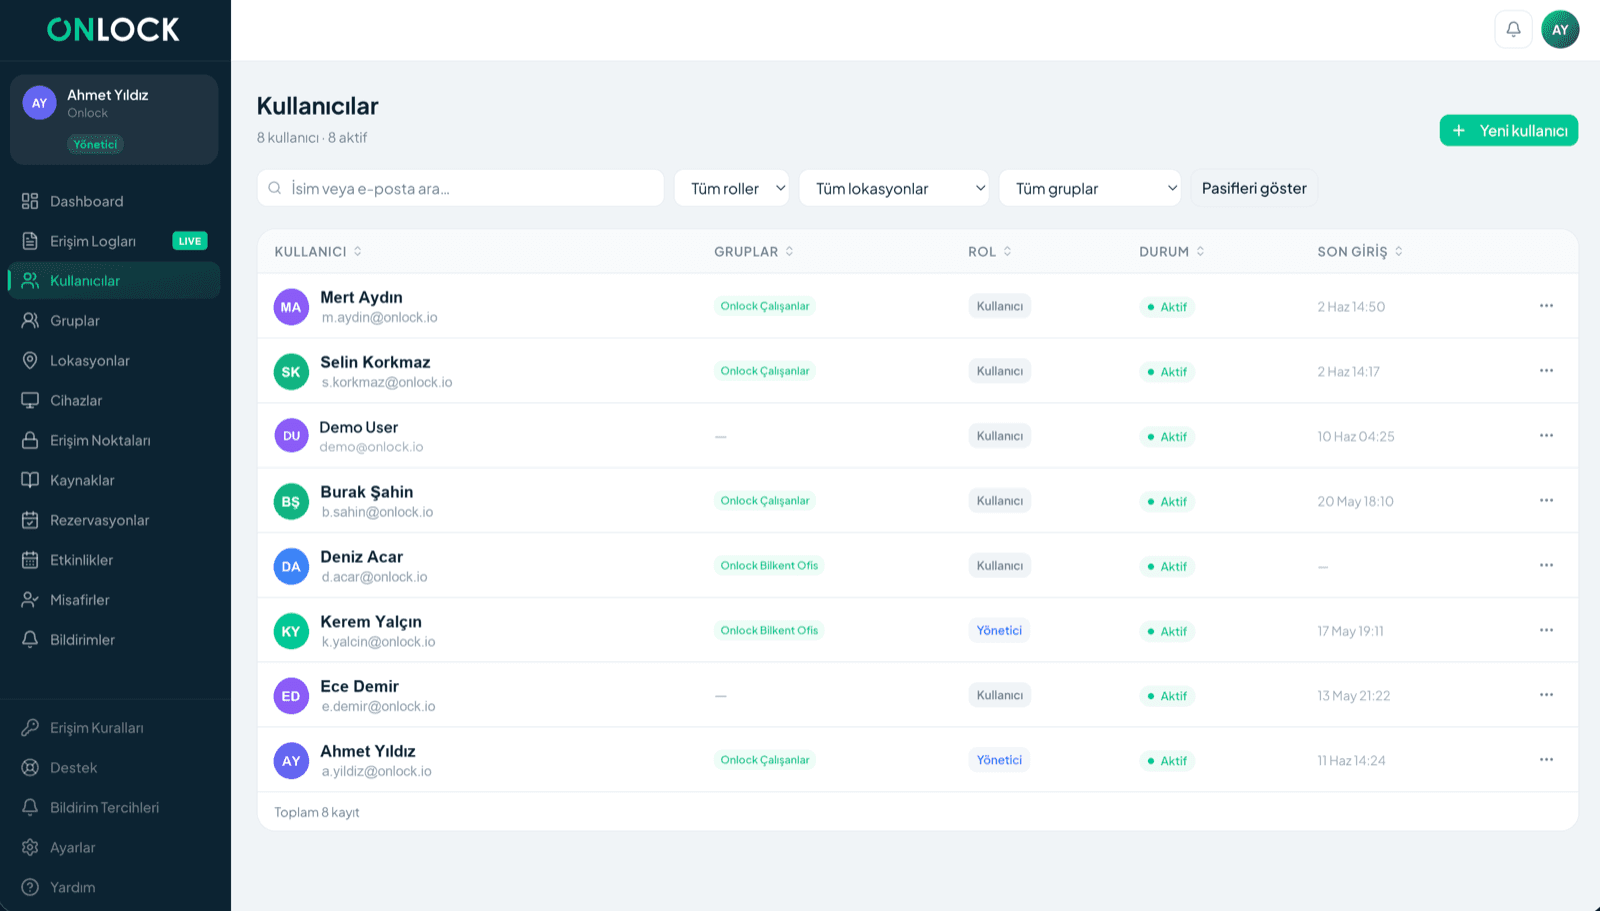This screenshot has width=1600, height=911.
Task: Open the more options for Ahmet Yıldız row
Action: [1546, 760]
